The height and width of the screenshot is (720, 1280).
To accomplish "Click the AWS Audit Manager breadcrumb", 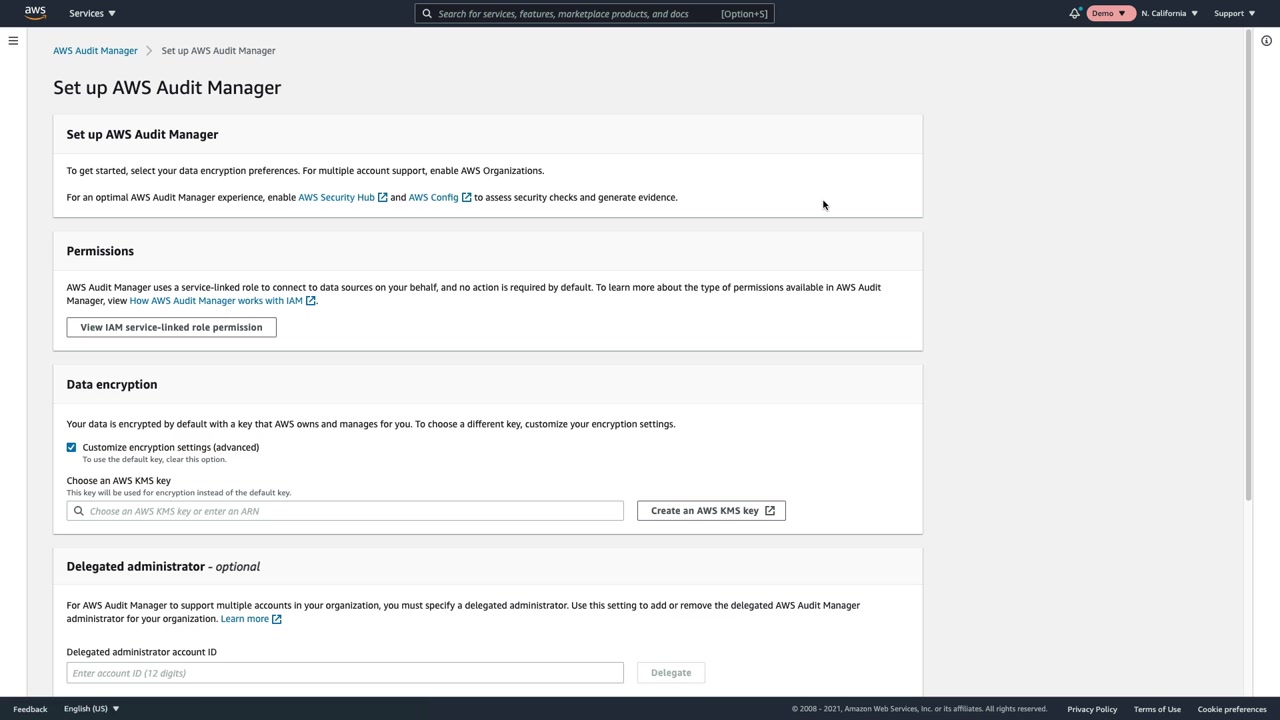I will click(95, 51).
